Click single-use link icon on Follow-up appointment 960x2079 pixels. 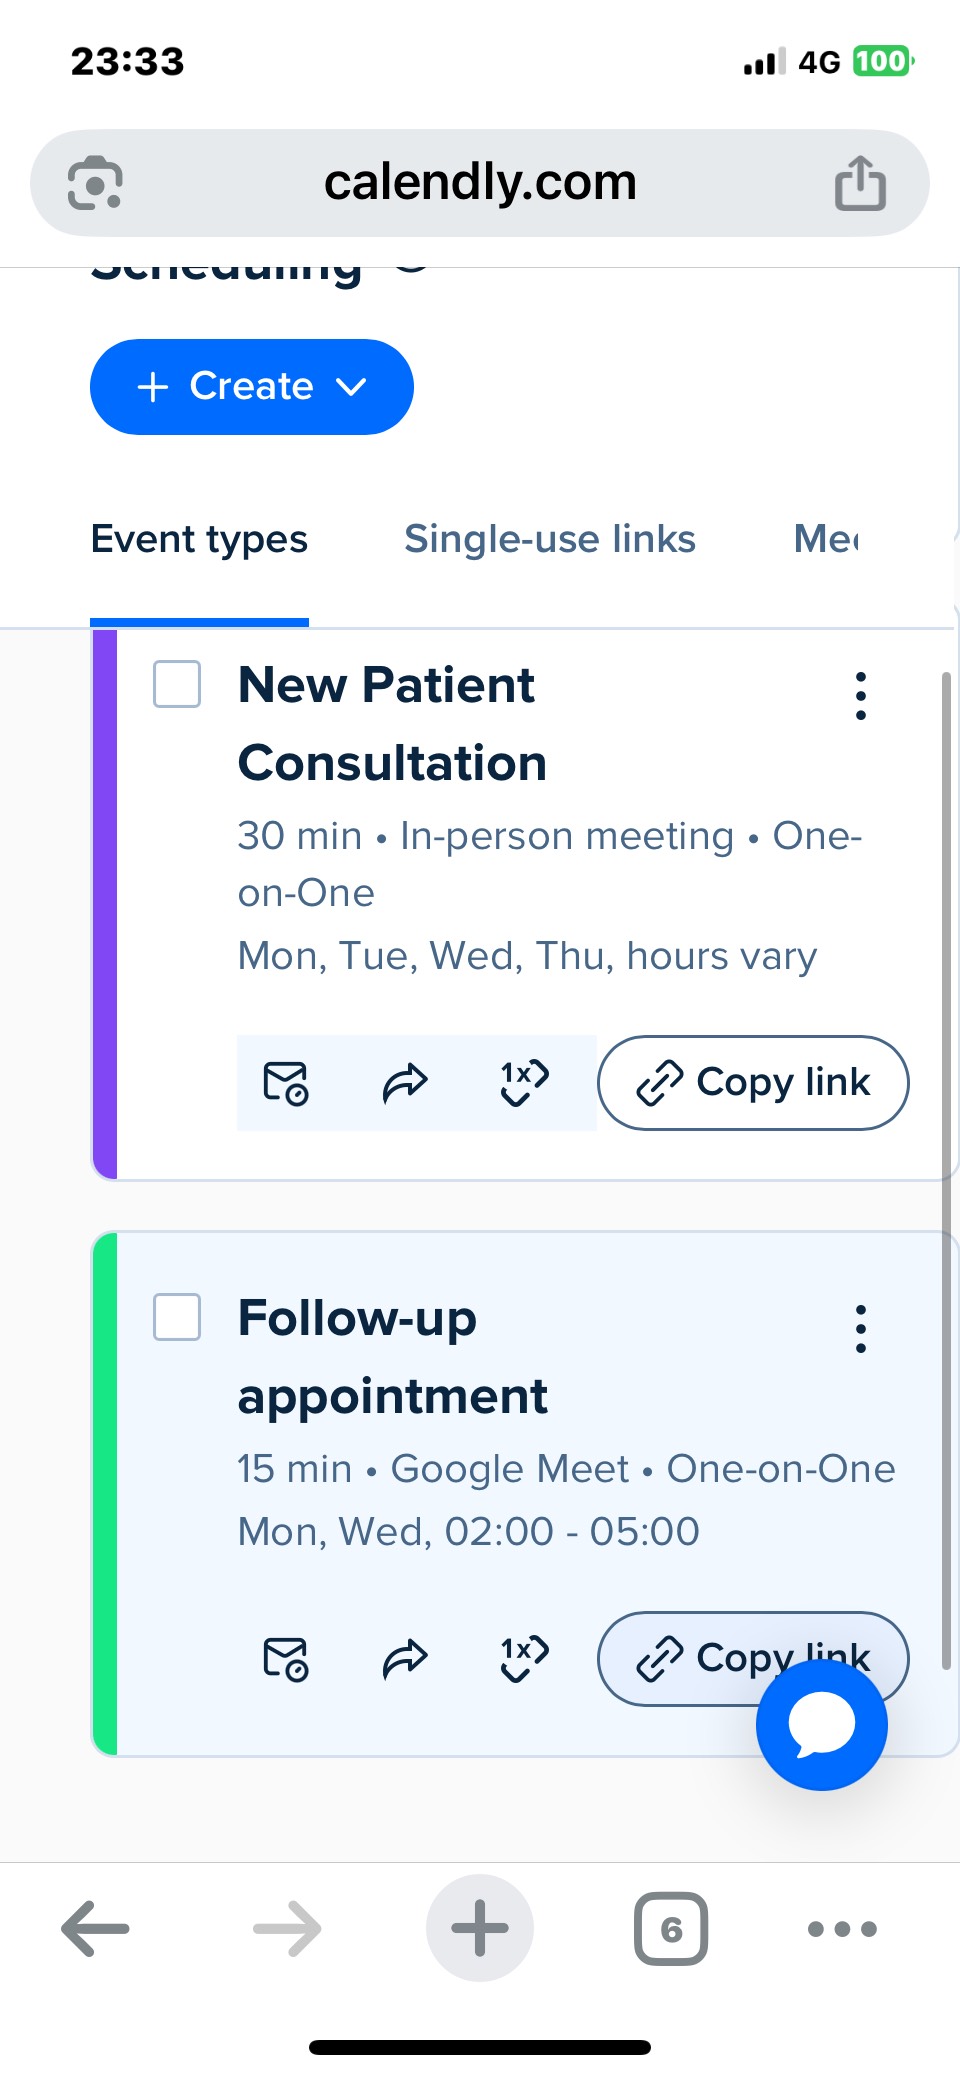[x=524, y=1659]
